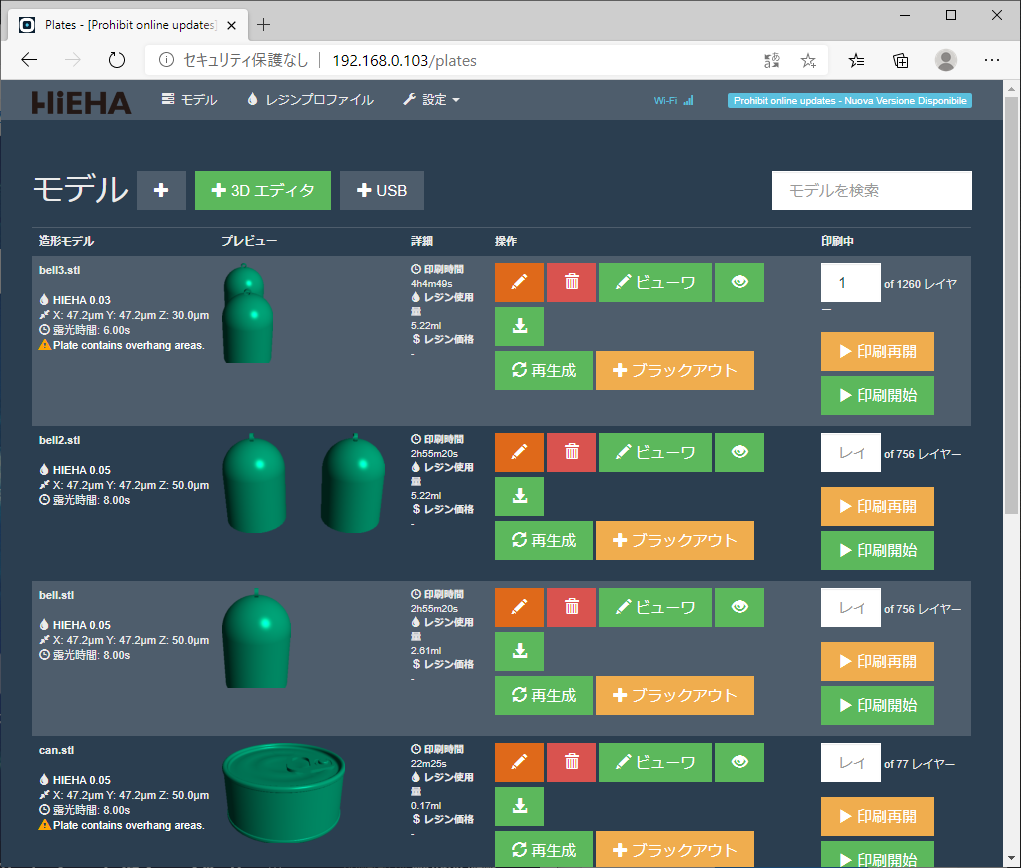Open the レジンプロファイル menu item
The width and height of the screenshot is (1021, 868).
click(310, 100)
